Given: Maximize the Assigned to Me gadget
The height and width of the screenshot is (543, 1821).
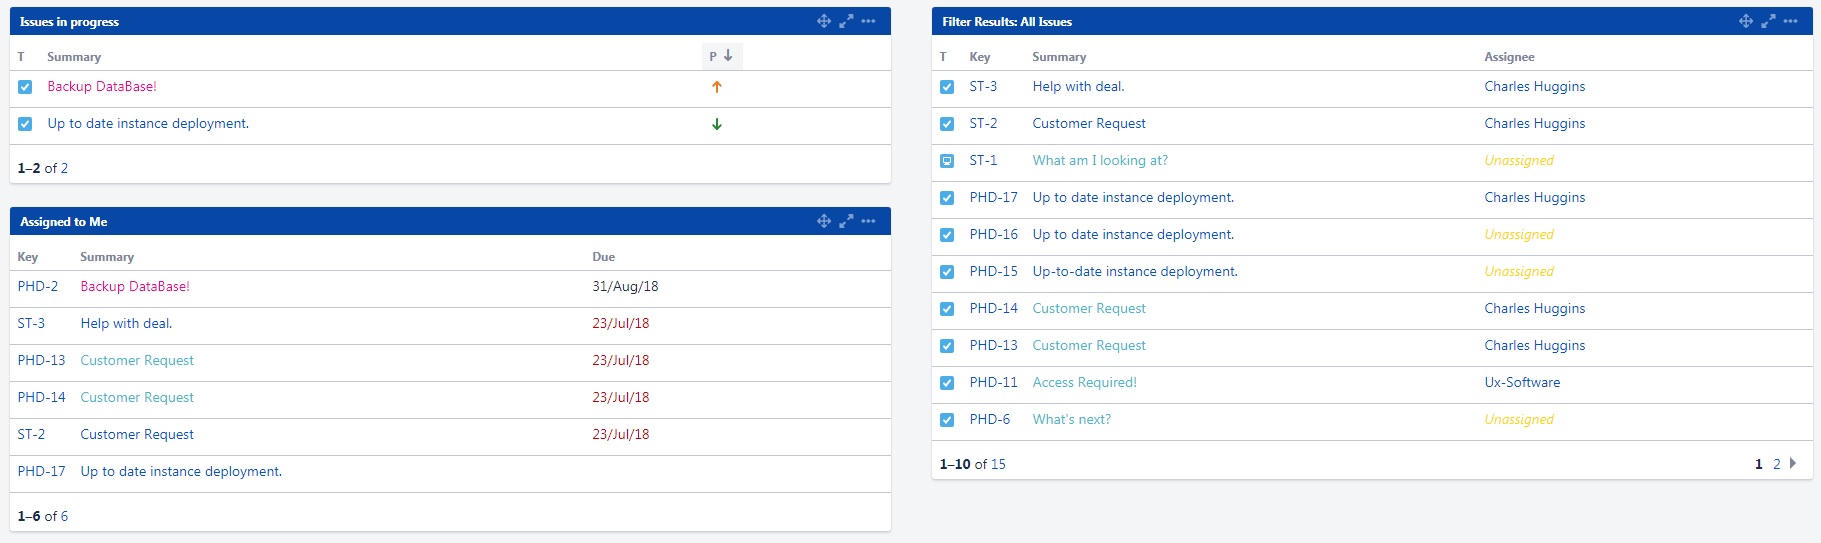Looking at the screenshot, I should pos(846,221).
